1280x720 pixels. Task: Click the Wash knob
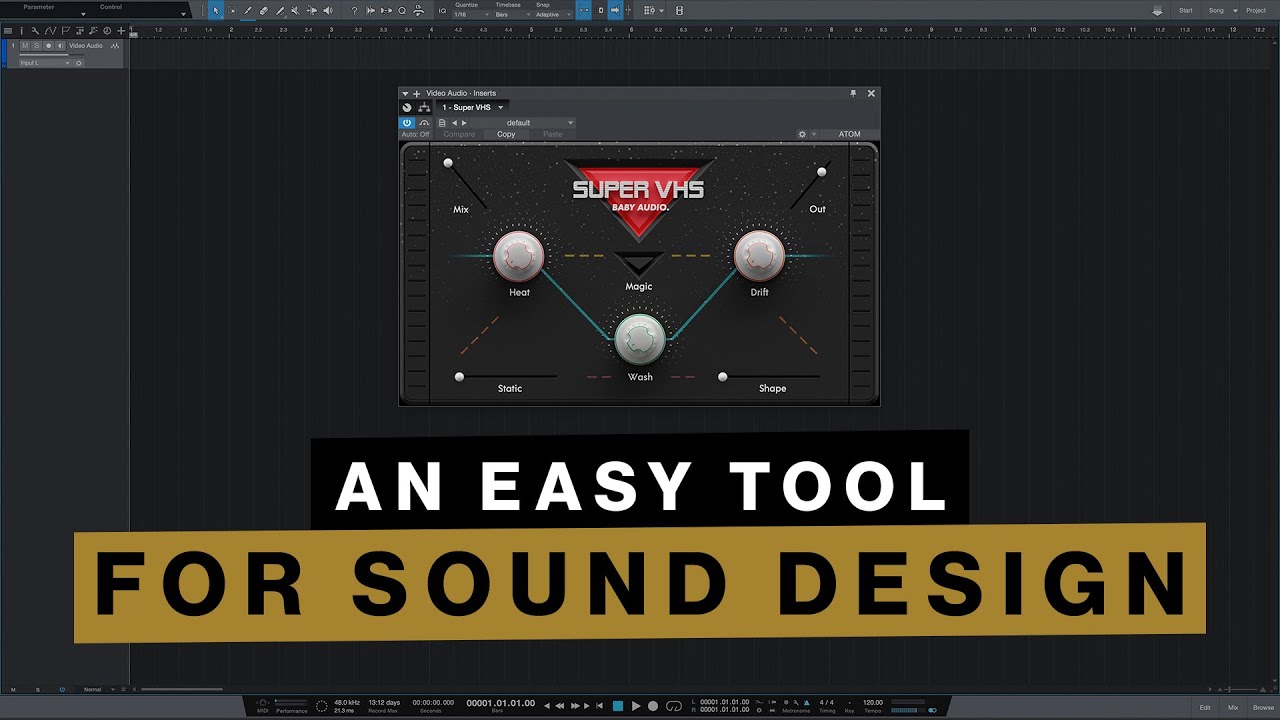640,339
